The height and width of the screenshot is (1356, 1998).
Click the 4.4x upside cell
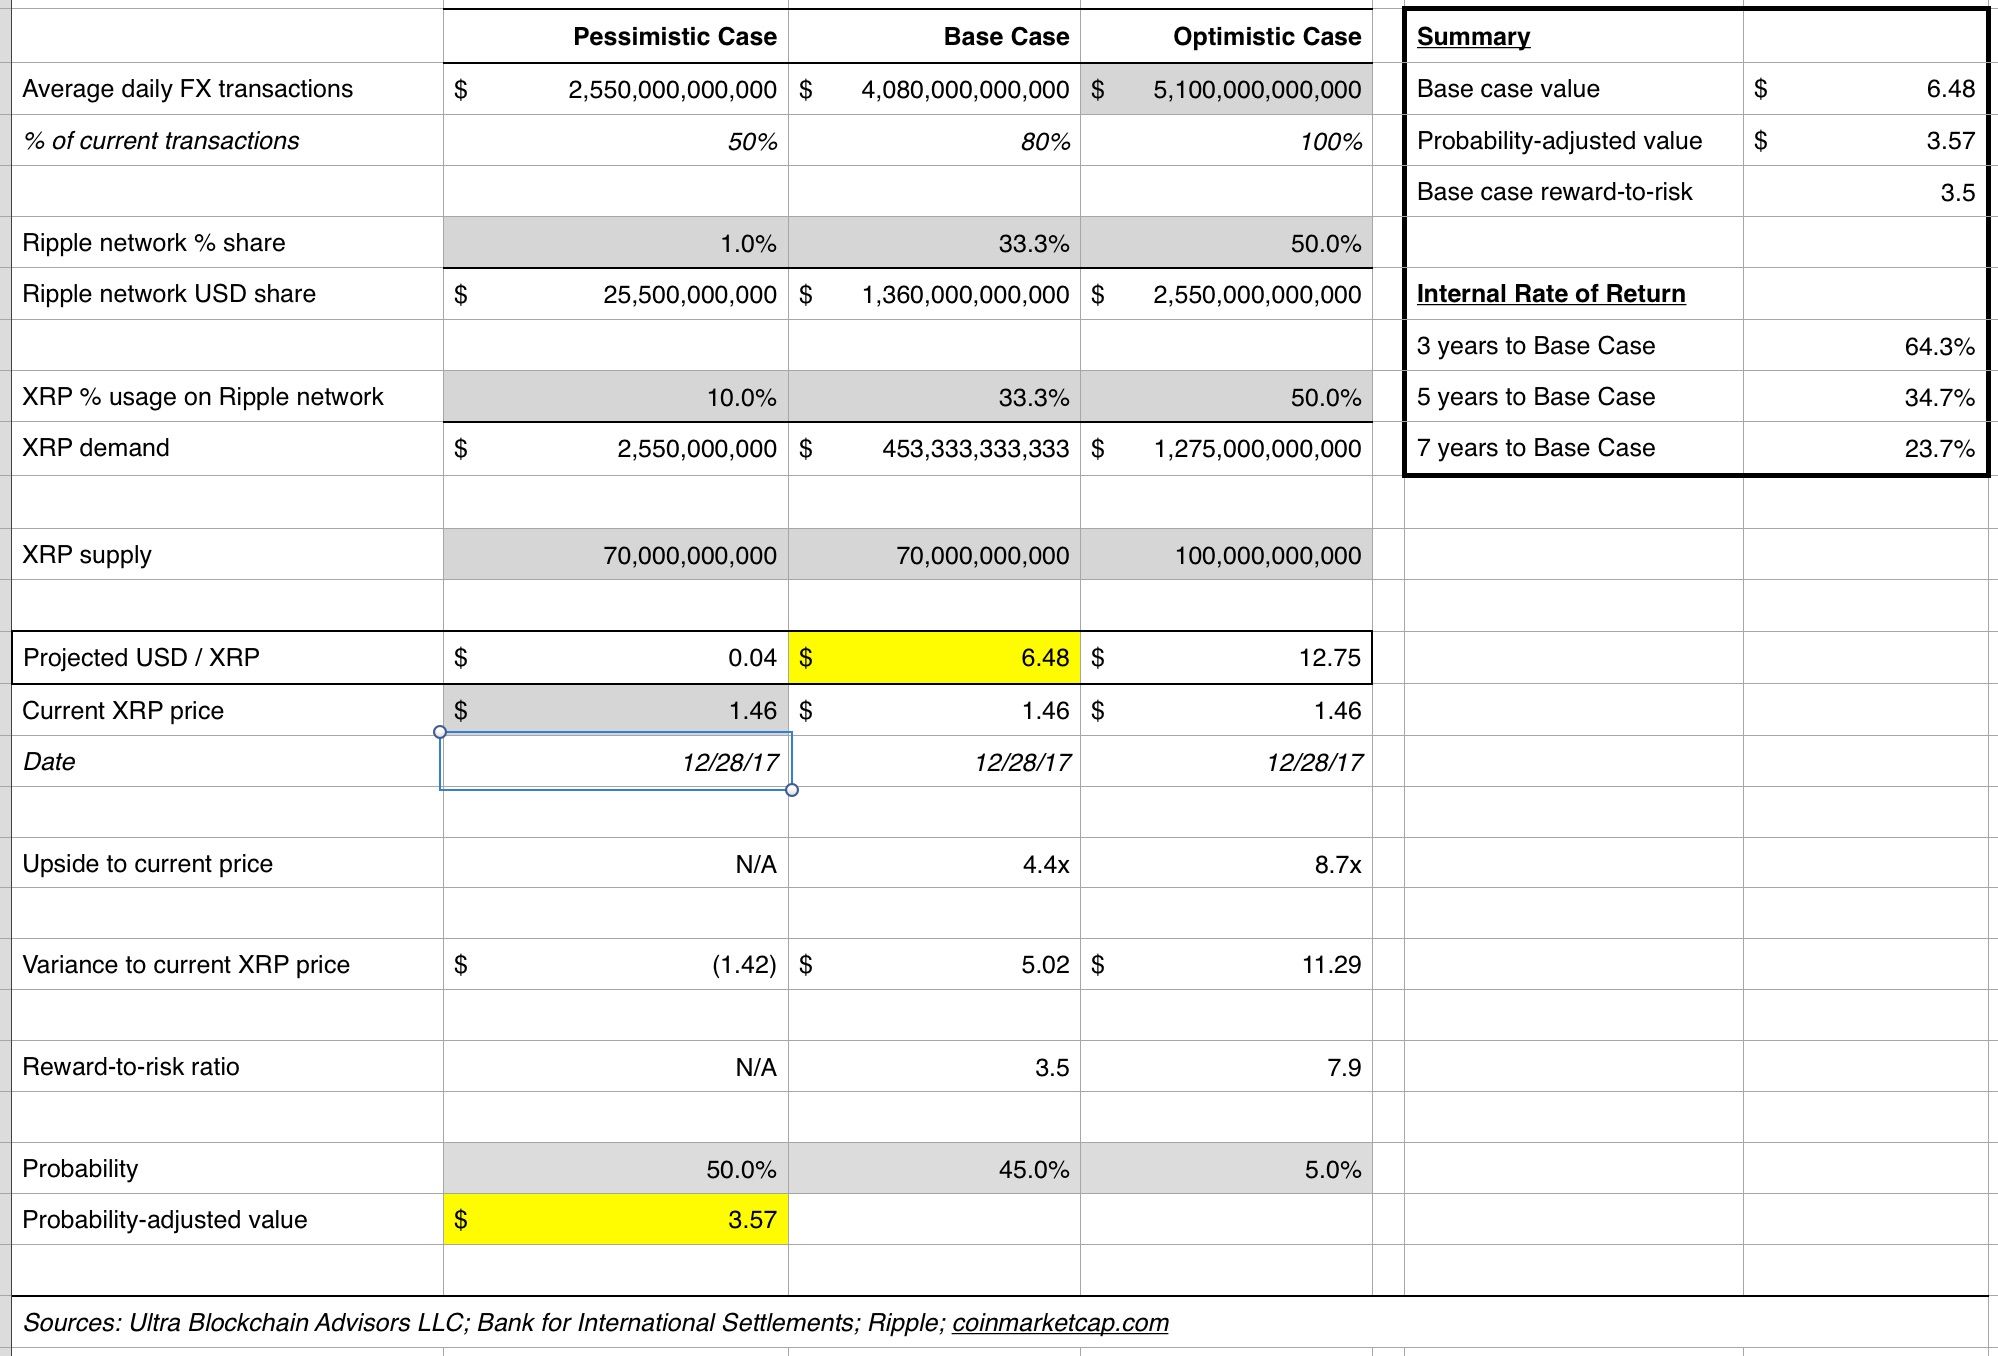(934, 864)
